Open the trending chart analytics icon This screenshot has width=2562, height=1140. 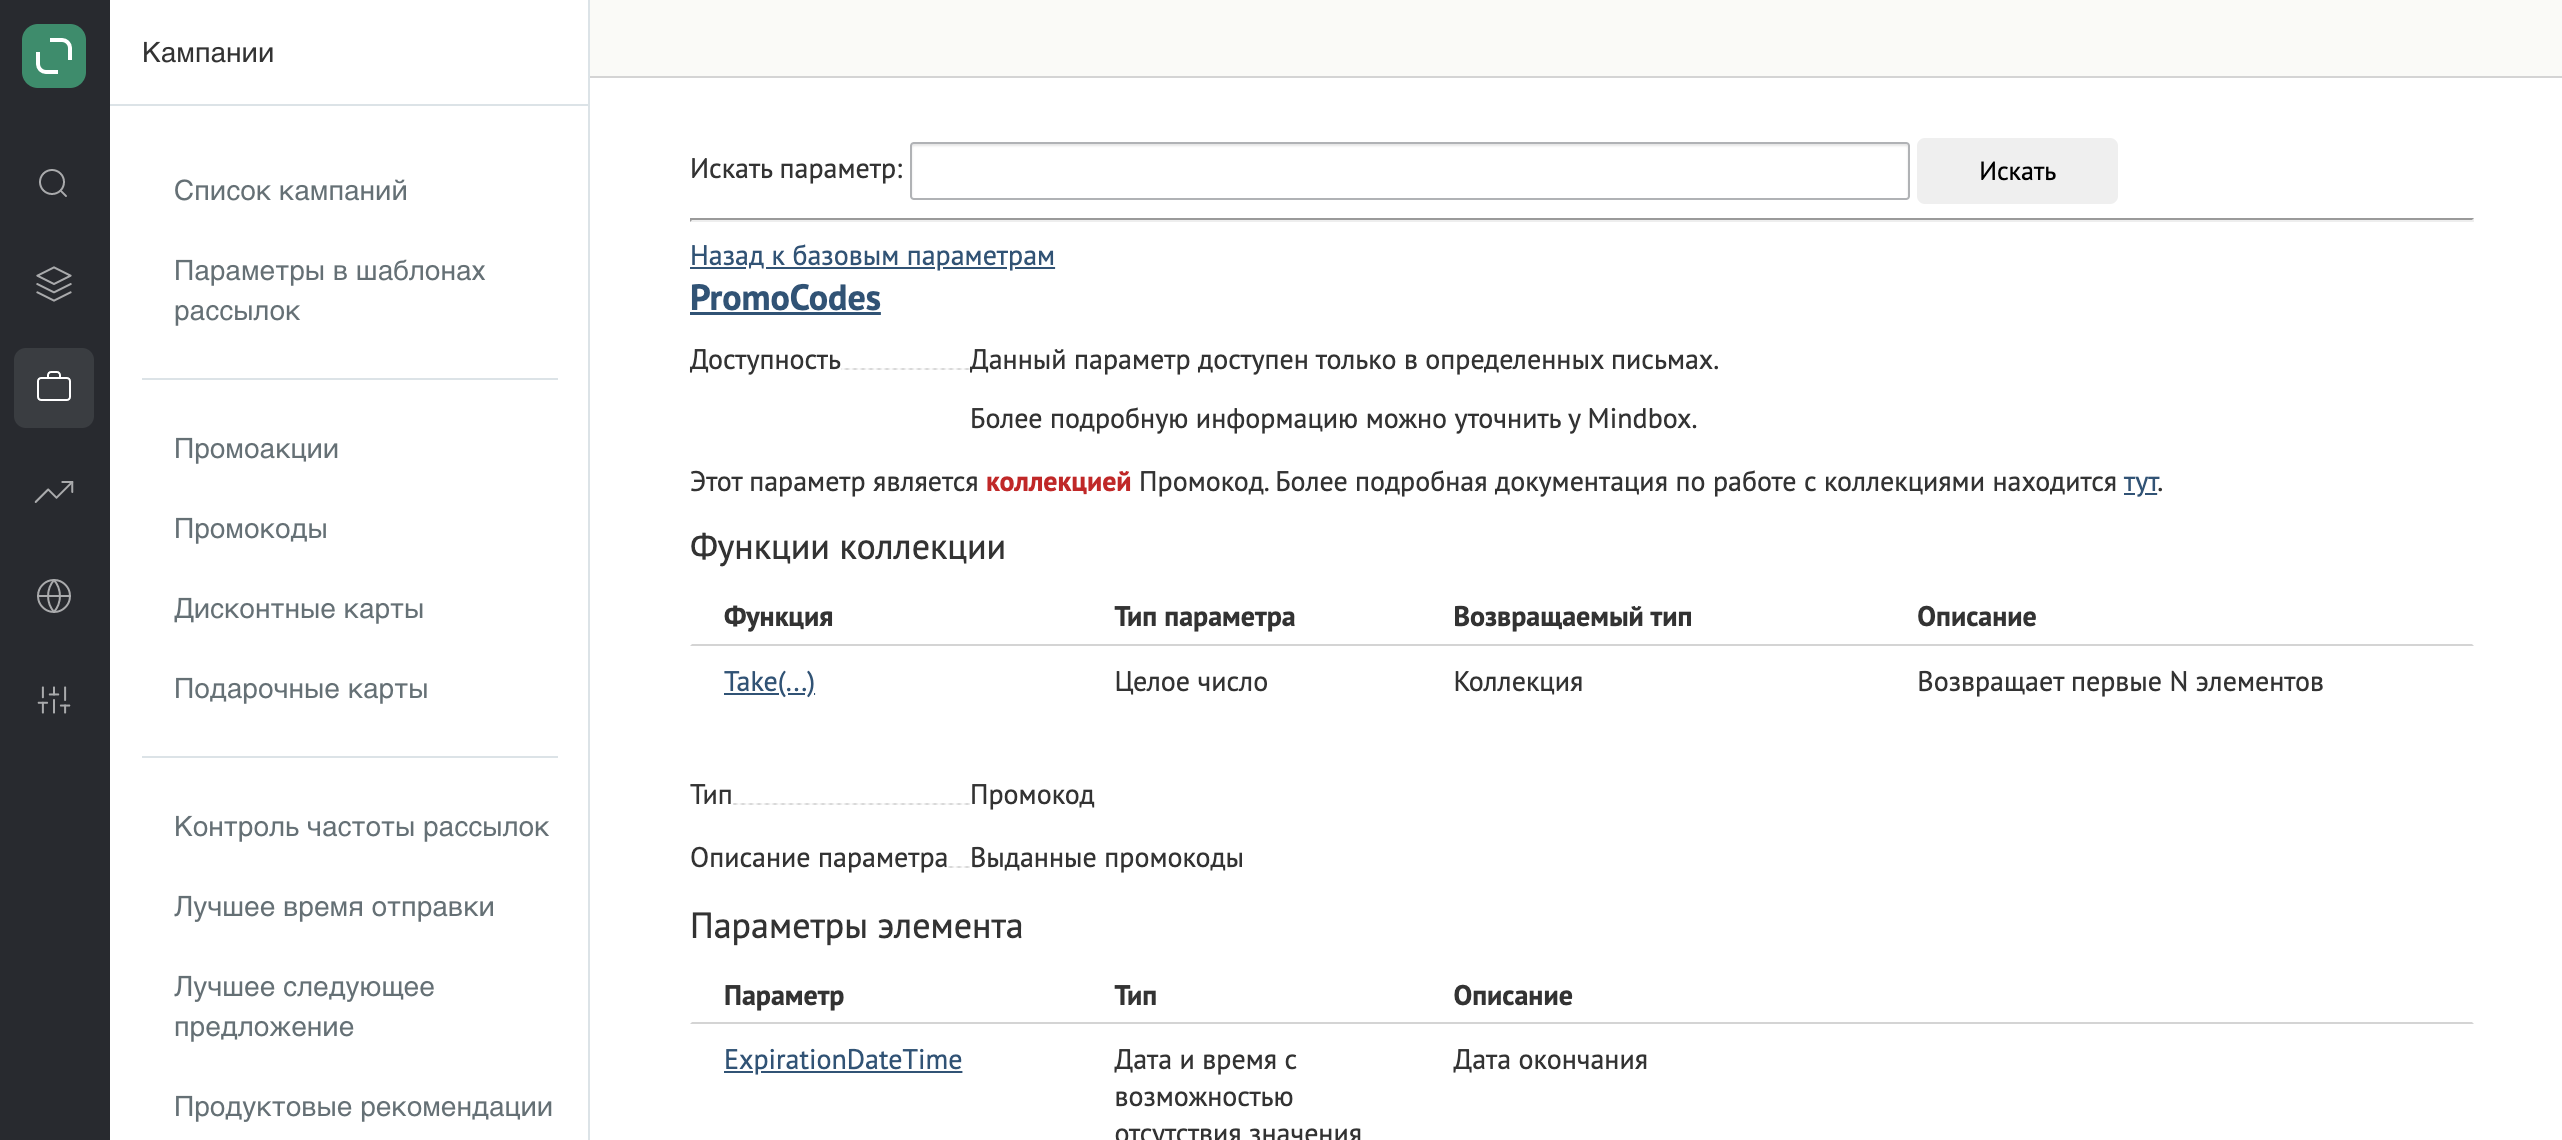pos(54,491)
